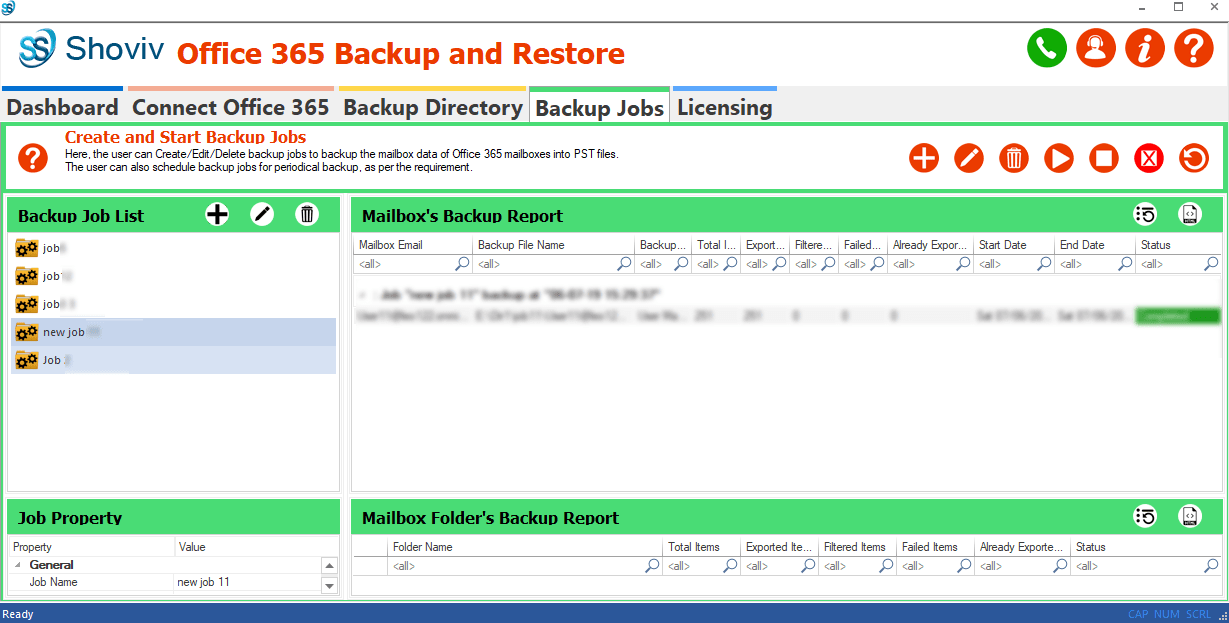1229x623 pixels.
Task: Sort by Mailbox Email column header
Action: (x=413, y=245)
